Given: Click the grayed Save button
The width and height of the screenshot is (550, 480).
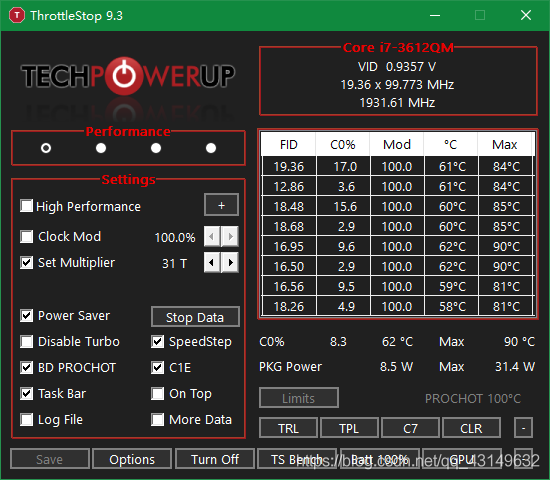Looking at the screenshot, I should click(x=50, y=459).
